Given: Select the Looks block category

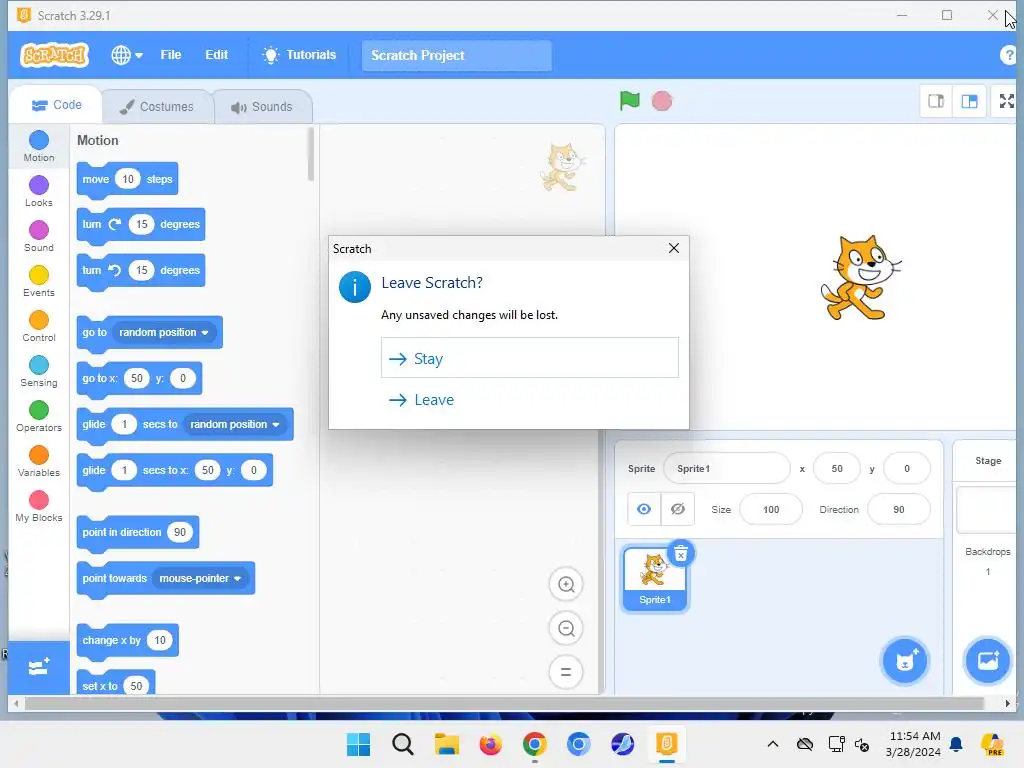Looking at the screenshot, I should point(39,191).
